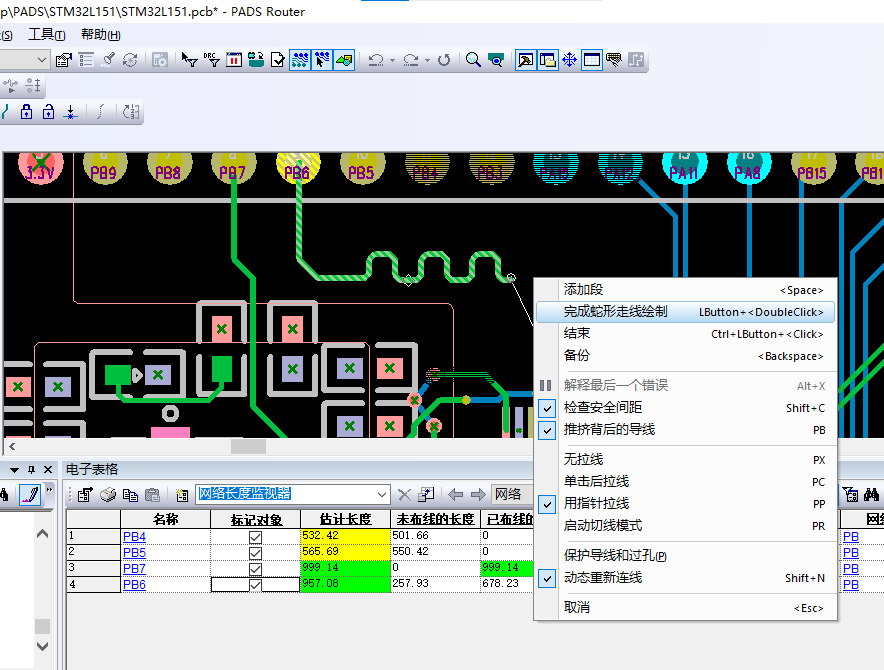
Task: Click the copy icon in the 电子表格 toolbar
Action: (130, 494)
